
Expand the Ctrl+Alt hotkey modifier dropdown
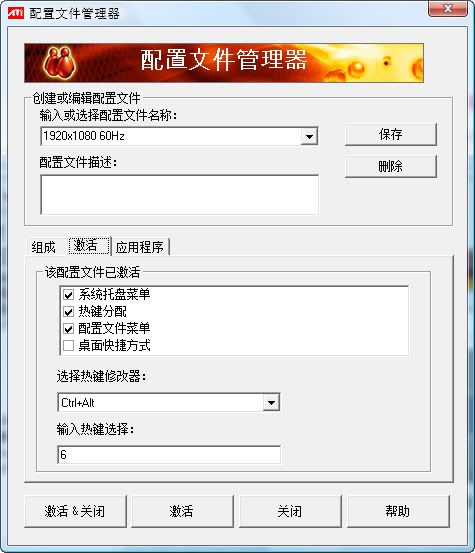tap(271, 402)
